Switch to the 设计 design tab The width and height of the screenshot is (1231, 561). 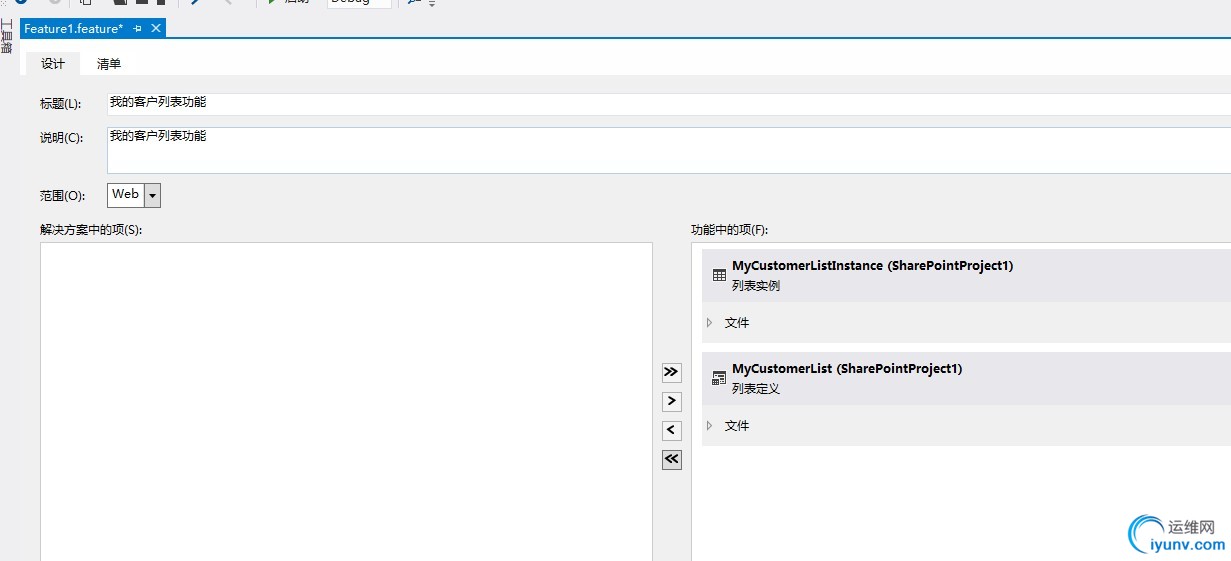pos(53,64)
